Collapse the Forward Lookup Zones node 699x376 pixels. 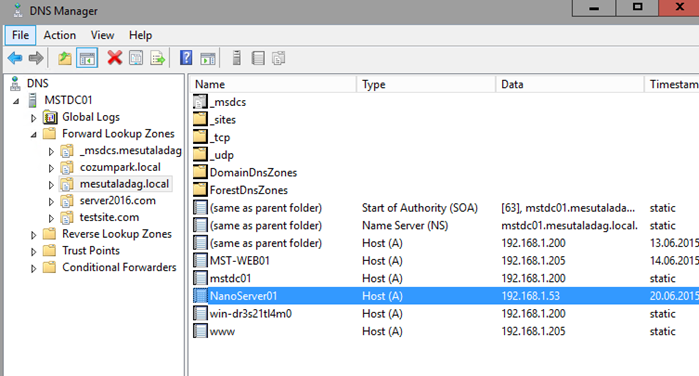tap(33, 135)
